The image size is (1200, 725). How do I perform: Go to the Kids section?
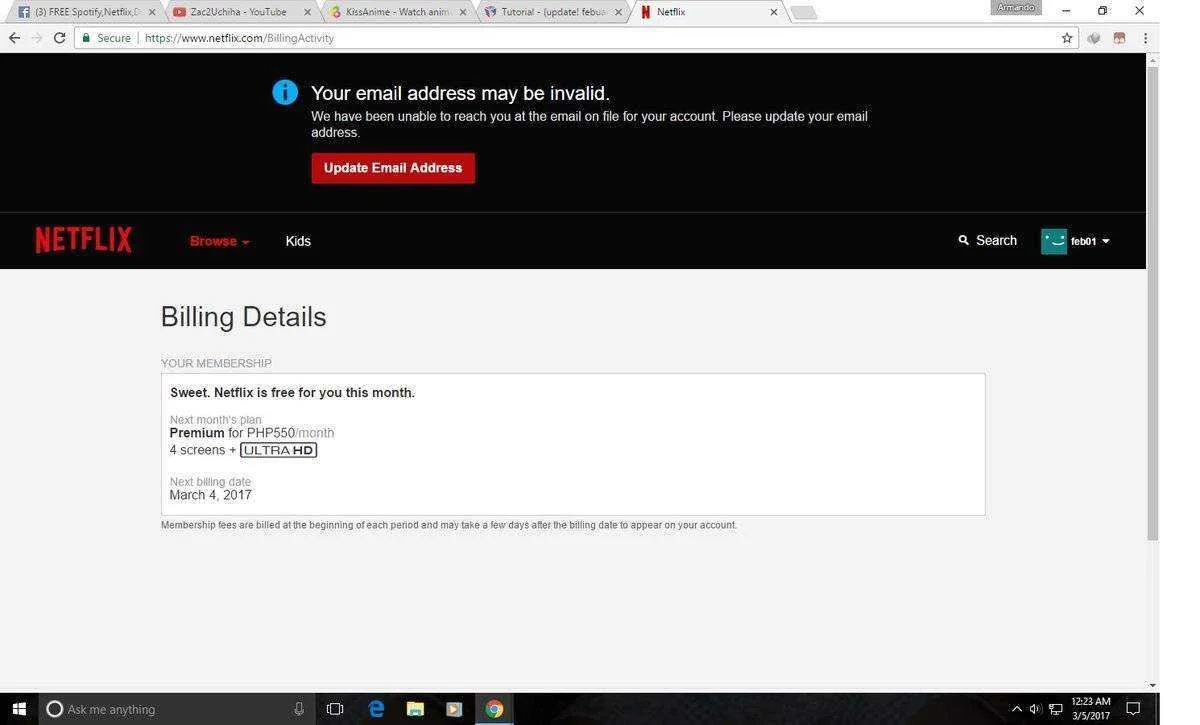(298, 241)
